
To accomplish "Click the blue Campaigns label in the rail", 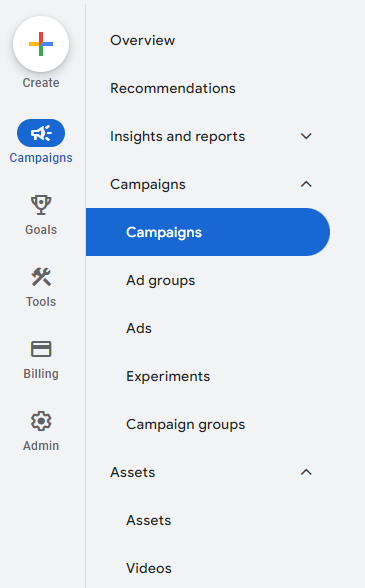I will pos(41,158).
